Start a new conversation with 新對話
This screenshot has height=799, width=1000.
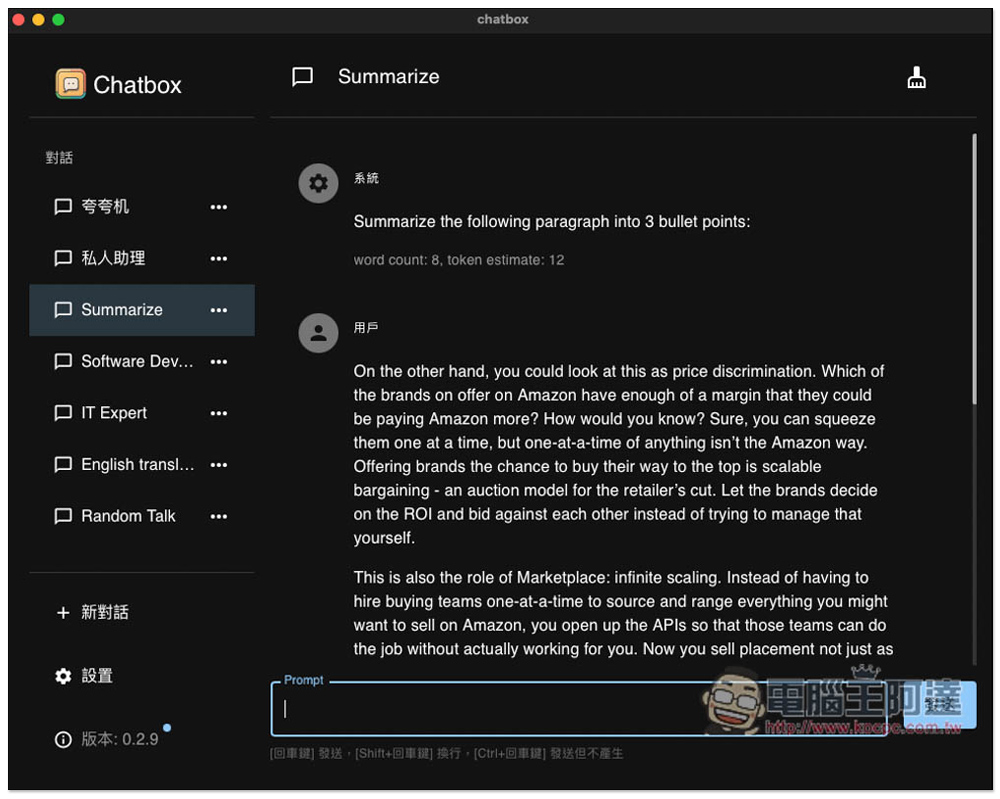(x=142, y=613)
